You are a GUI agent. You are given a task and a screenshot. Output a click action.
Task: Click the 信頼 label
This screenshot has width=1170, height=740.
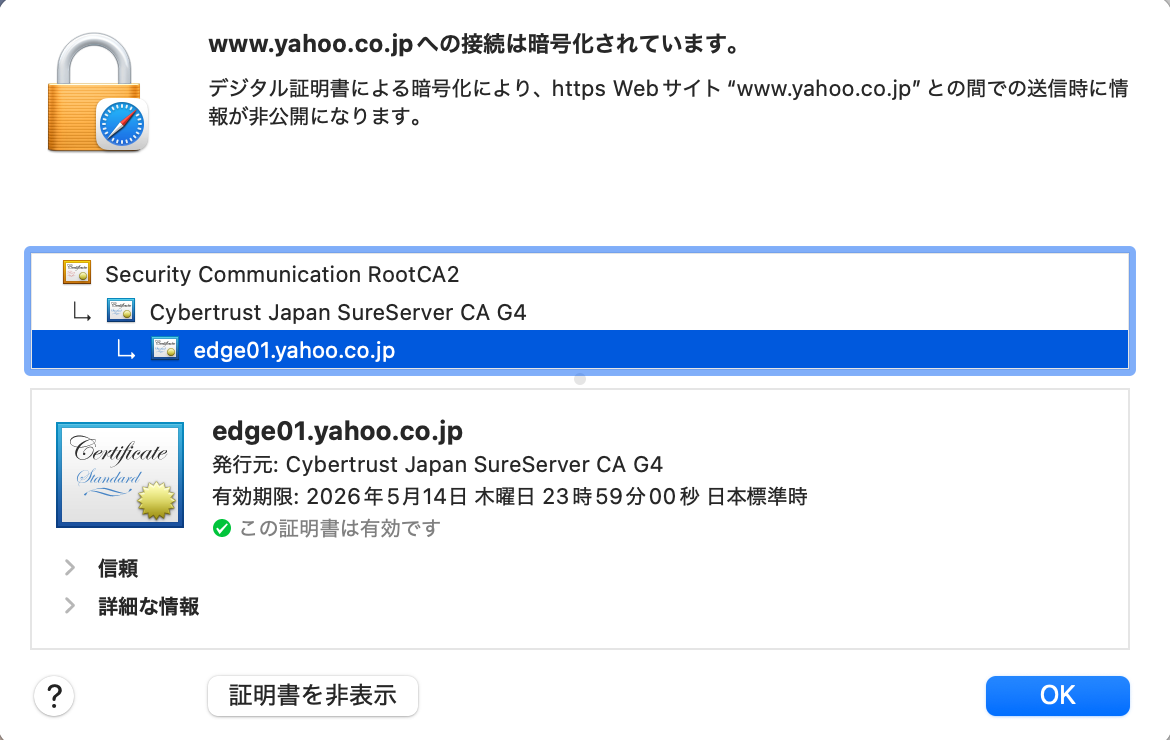pos(118,568)
